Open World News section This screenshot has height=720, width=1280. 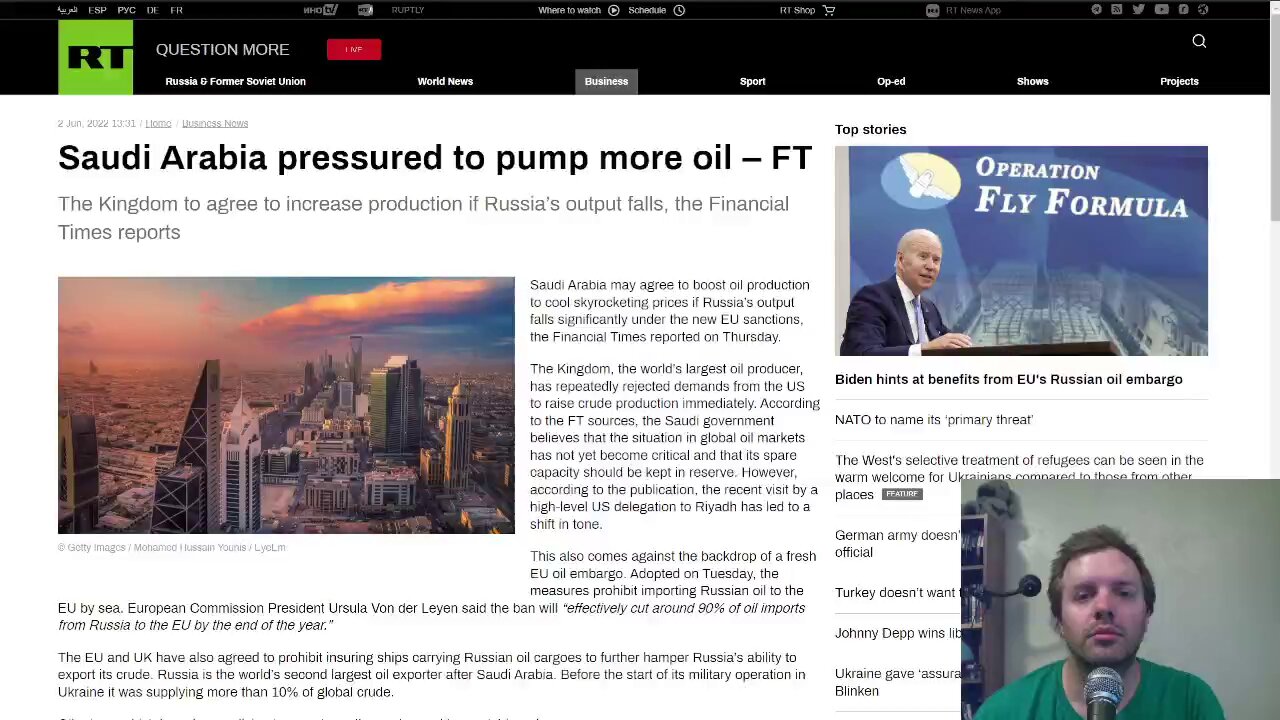(x=445, y=81)
